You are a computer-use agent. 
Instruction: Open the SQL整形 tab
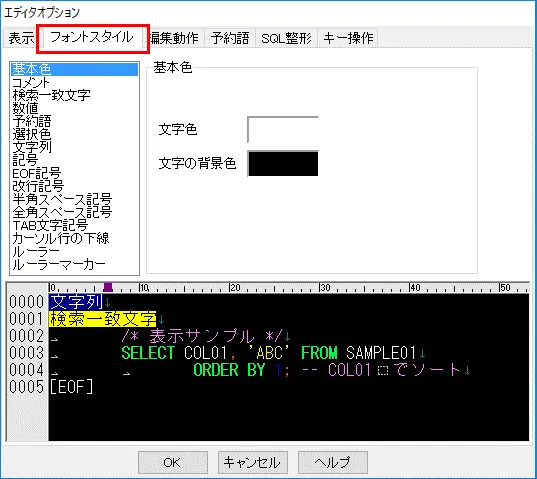tap(286, 38)
